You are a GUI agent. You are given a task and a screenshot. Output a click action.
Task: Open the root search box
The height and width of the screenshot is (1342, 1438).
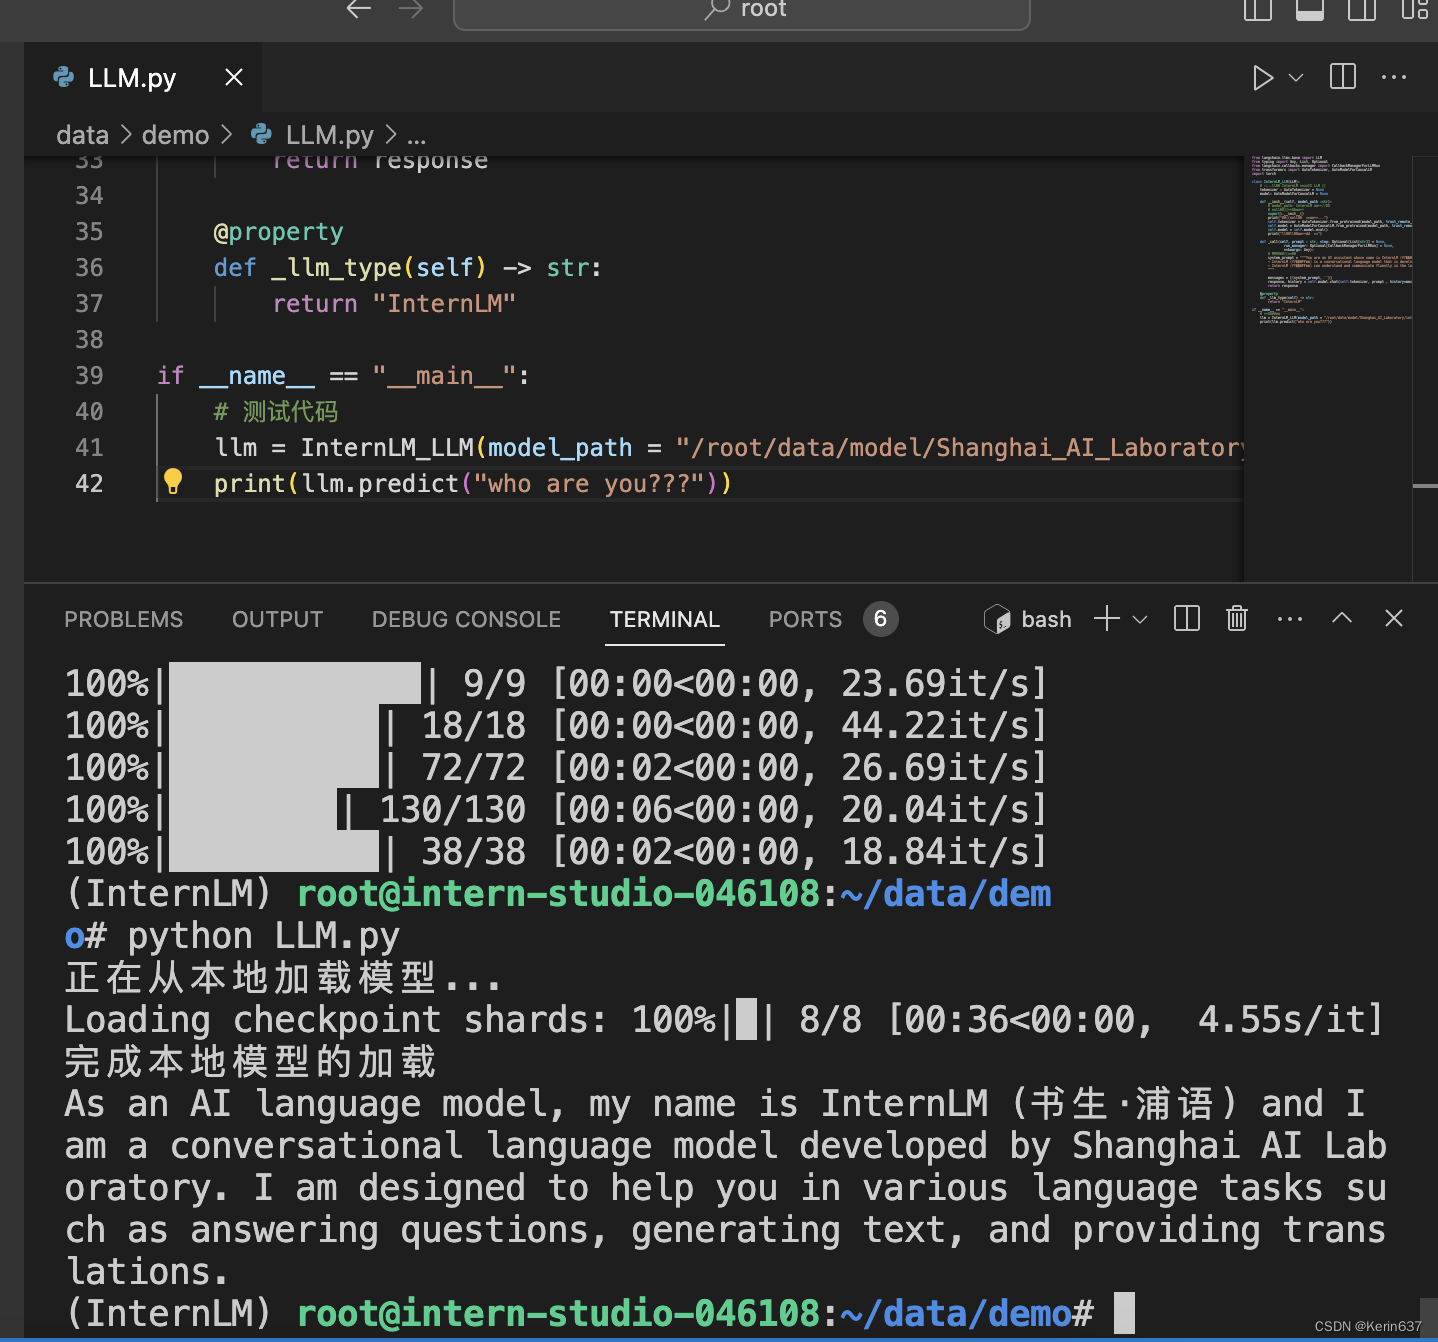coord(741,11)
